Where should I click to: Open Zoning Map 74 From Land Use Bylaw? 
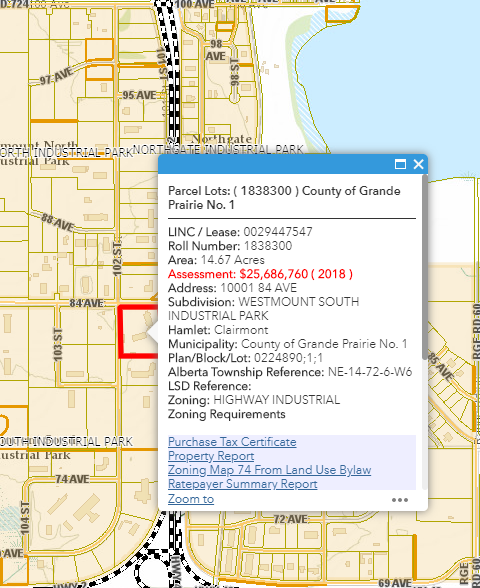270,470
